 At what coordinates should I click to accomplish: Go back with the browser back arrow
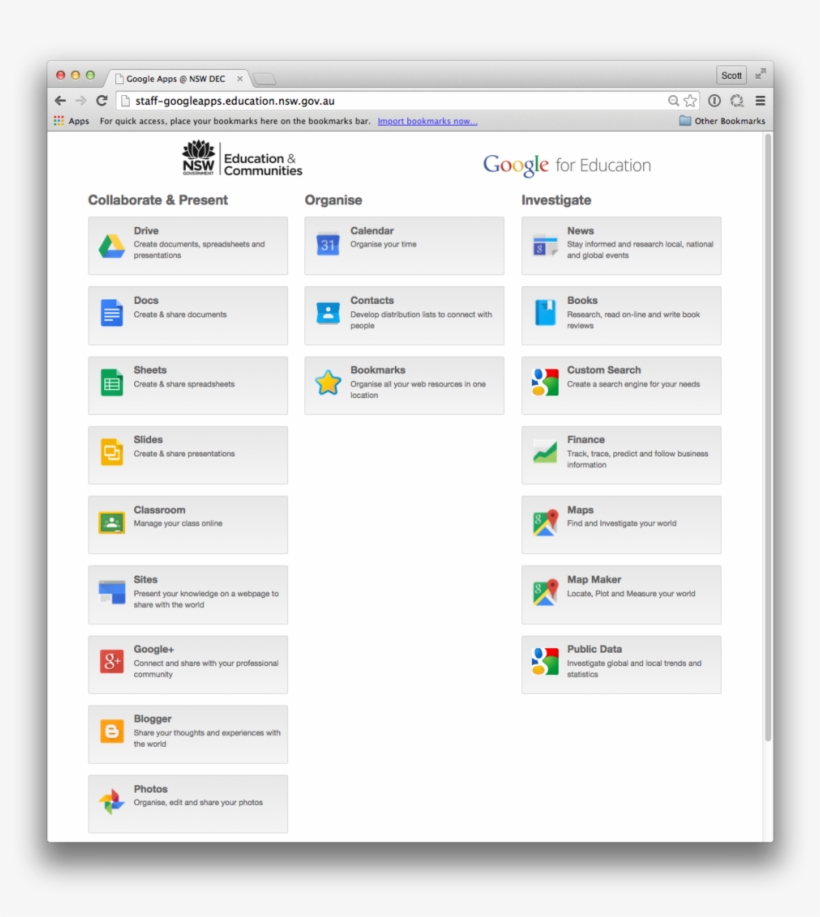point(60,101)
